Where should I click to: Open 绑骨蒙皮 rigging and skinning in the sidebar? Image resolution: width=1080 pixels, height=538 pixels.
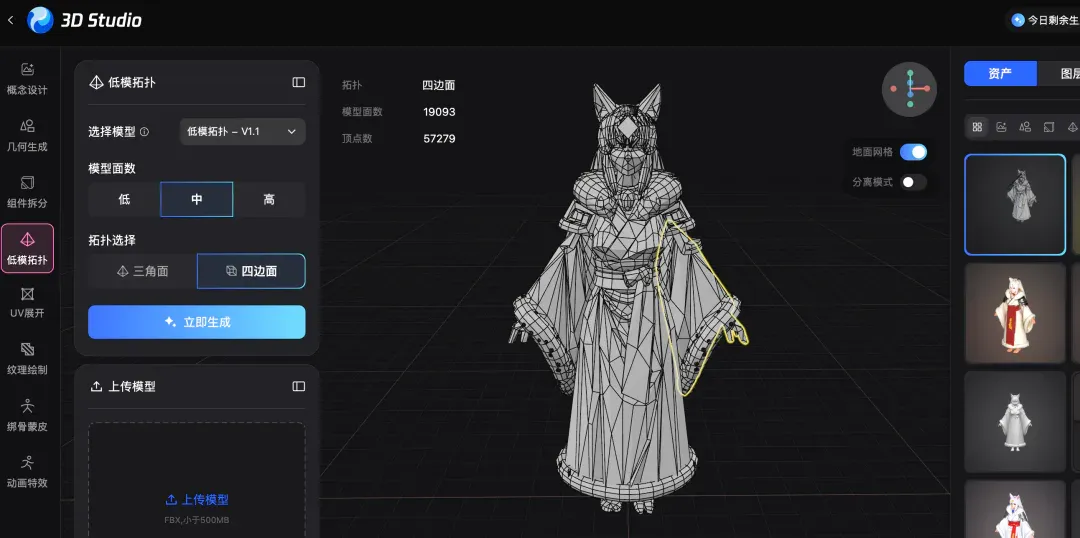click(x=27, y=415)
